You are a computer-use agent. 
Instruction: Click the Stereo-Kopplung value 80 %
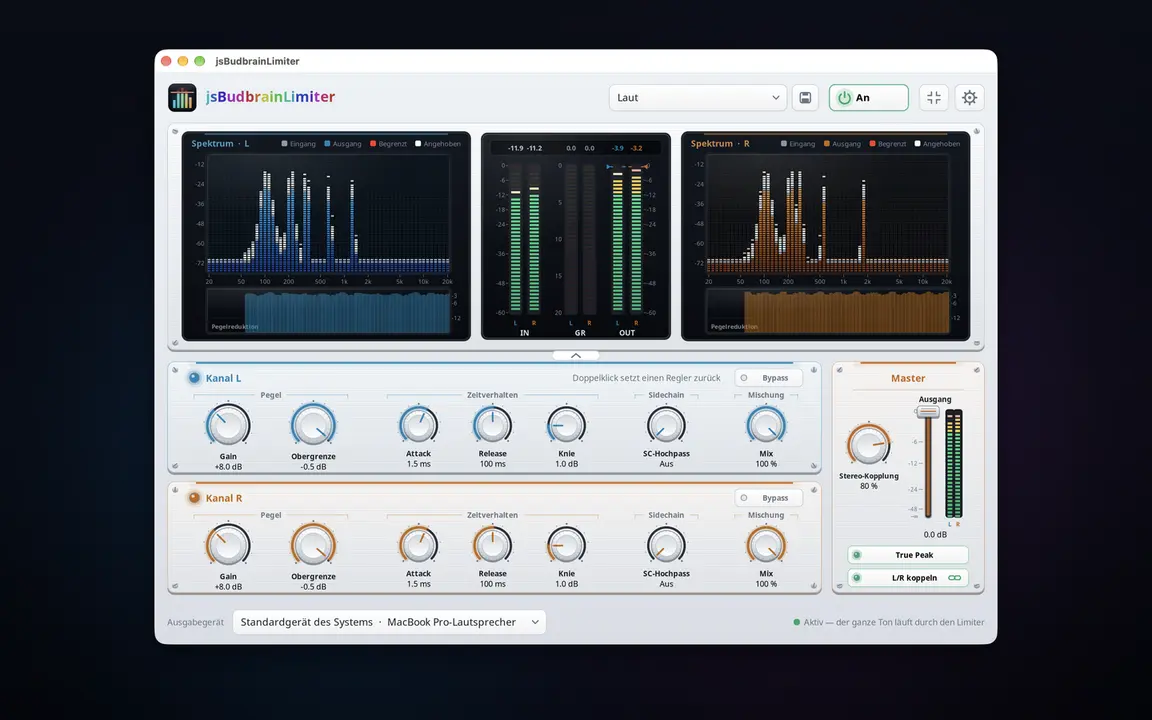click(x=868, y=486)
